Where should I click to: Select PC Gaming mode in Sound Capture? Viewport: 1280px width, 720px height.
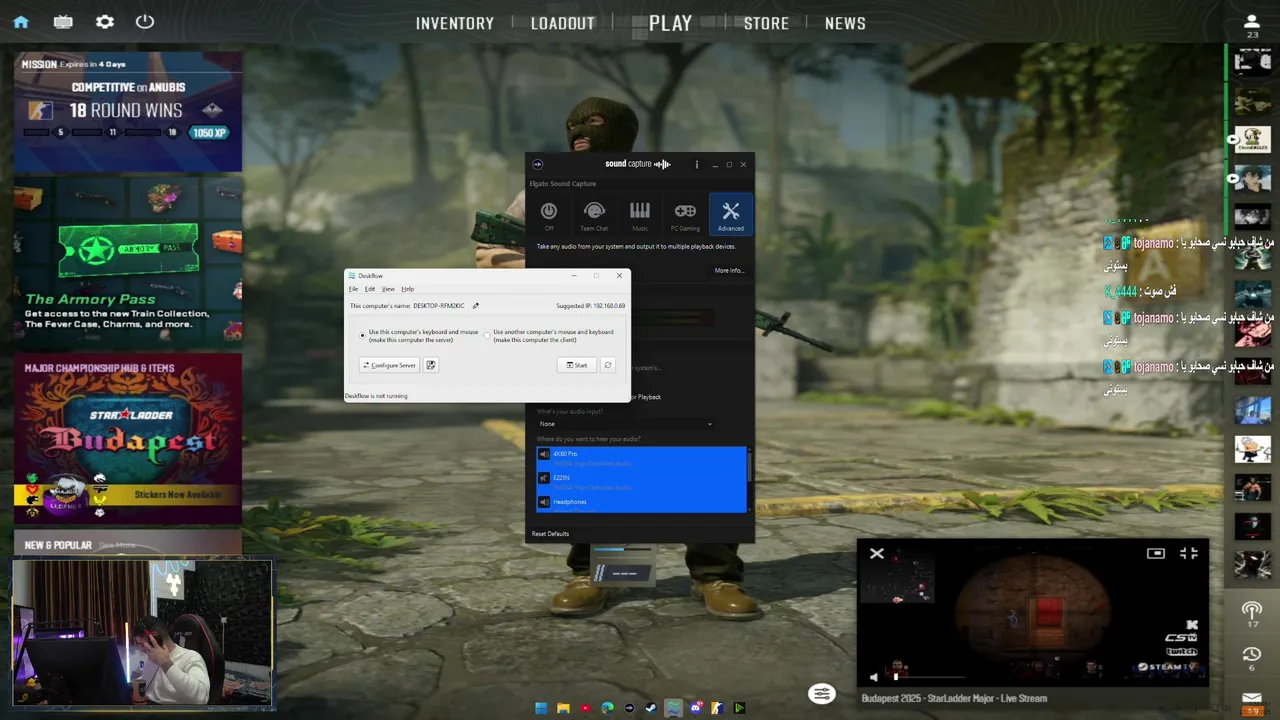(x=685, y=215)
